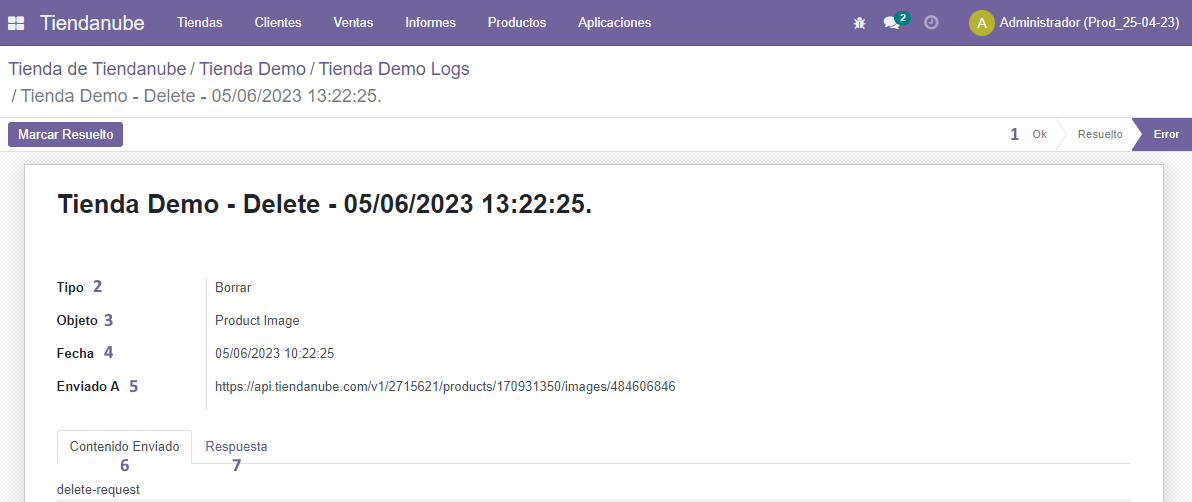Select the Resuelto status stage
This screenshot has height=502, width=1192.
1099,134
